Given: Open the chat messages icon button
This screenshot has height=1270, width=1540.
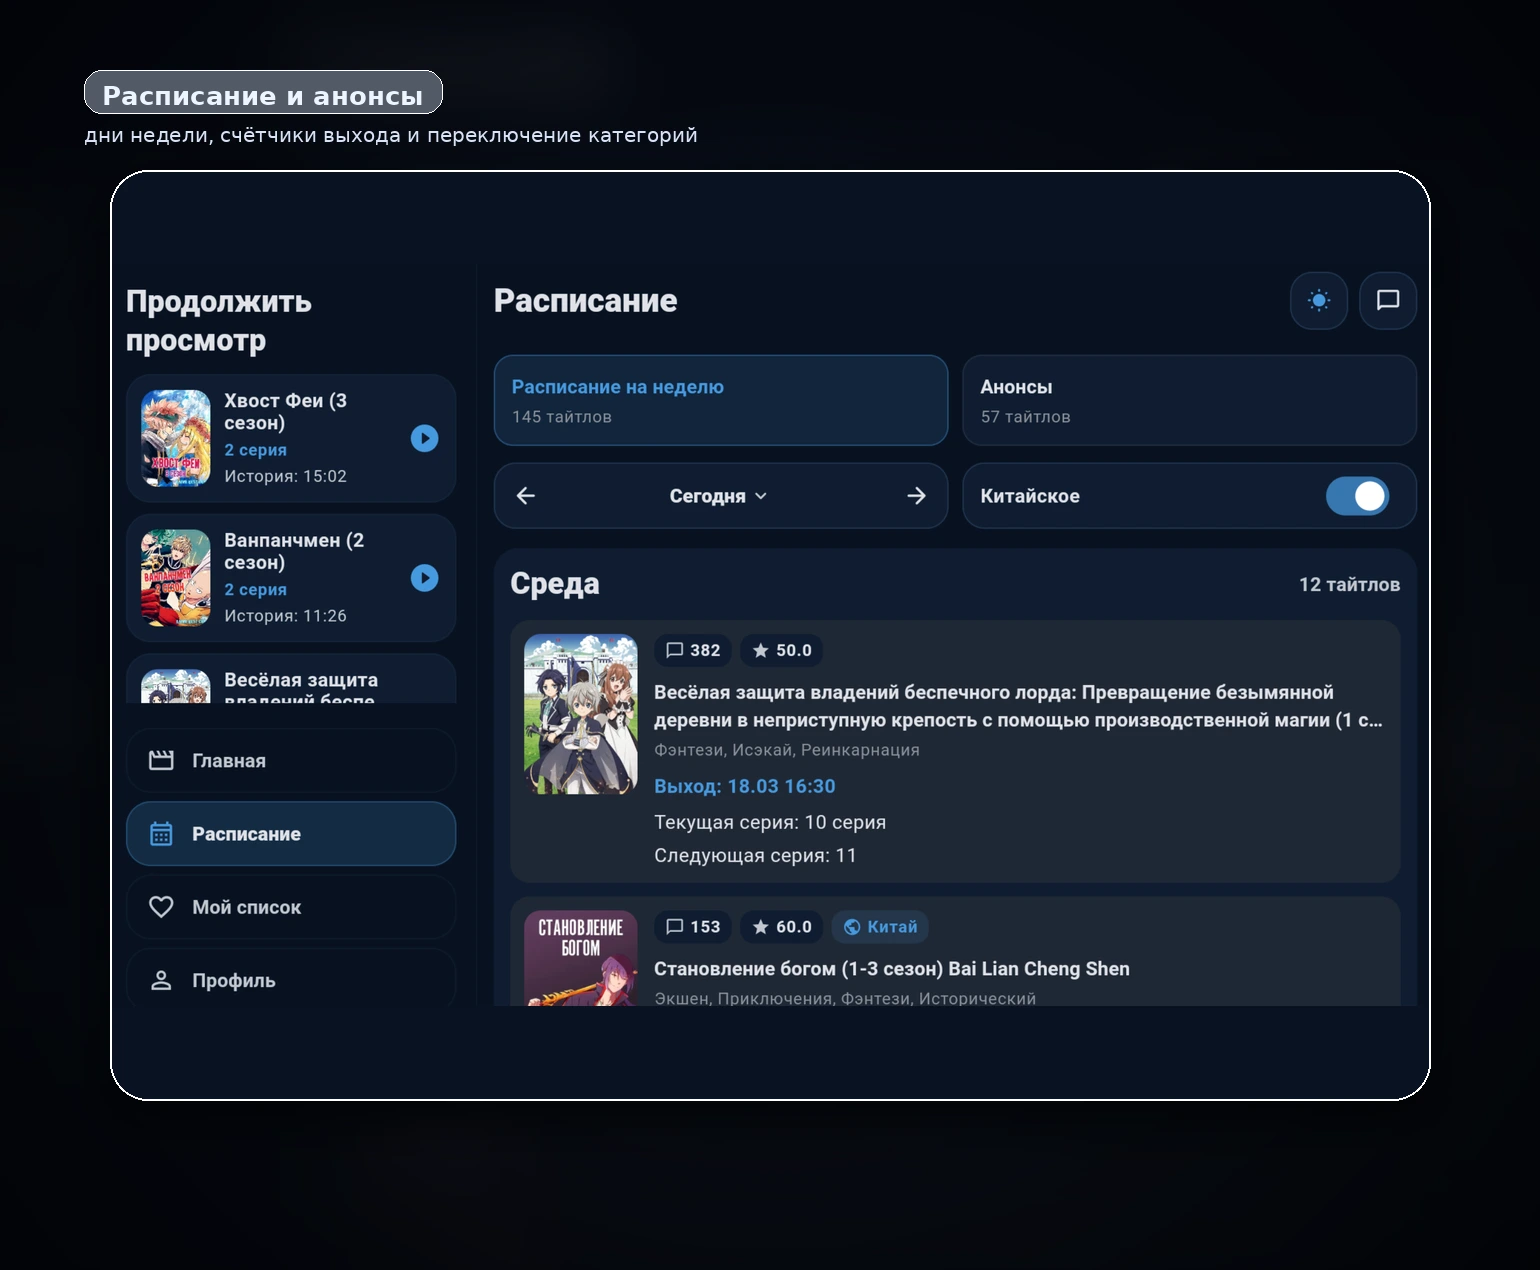Looking at the screenshot, I should (1387, 300).
